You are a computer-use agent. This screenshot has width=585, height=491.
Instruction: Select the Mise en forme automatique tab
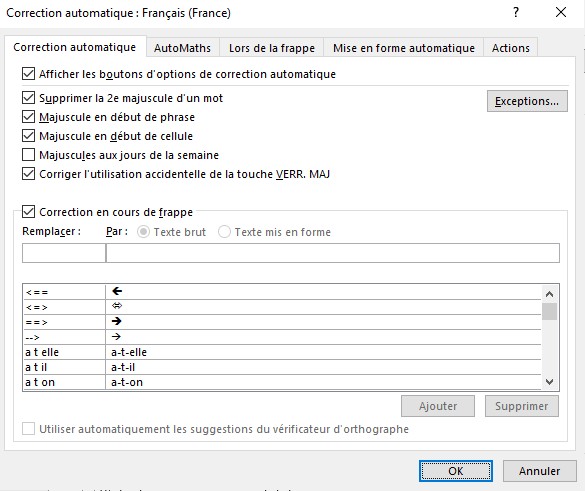coord(404,48)
